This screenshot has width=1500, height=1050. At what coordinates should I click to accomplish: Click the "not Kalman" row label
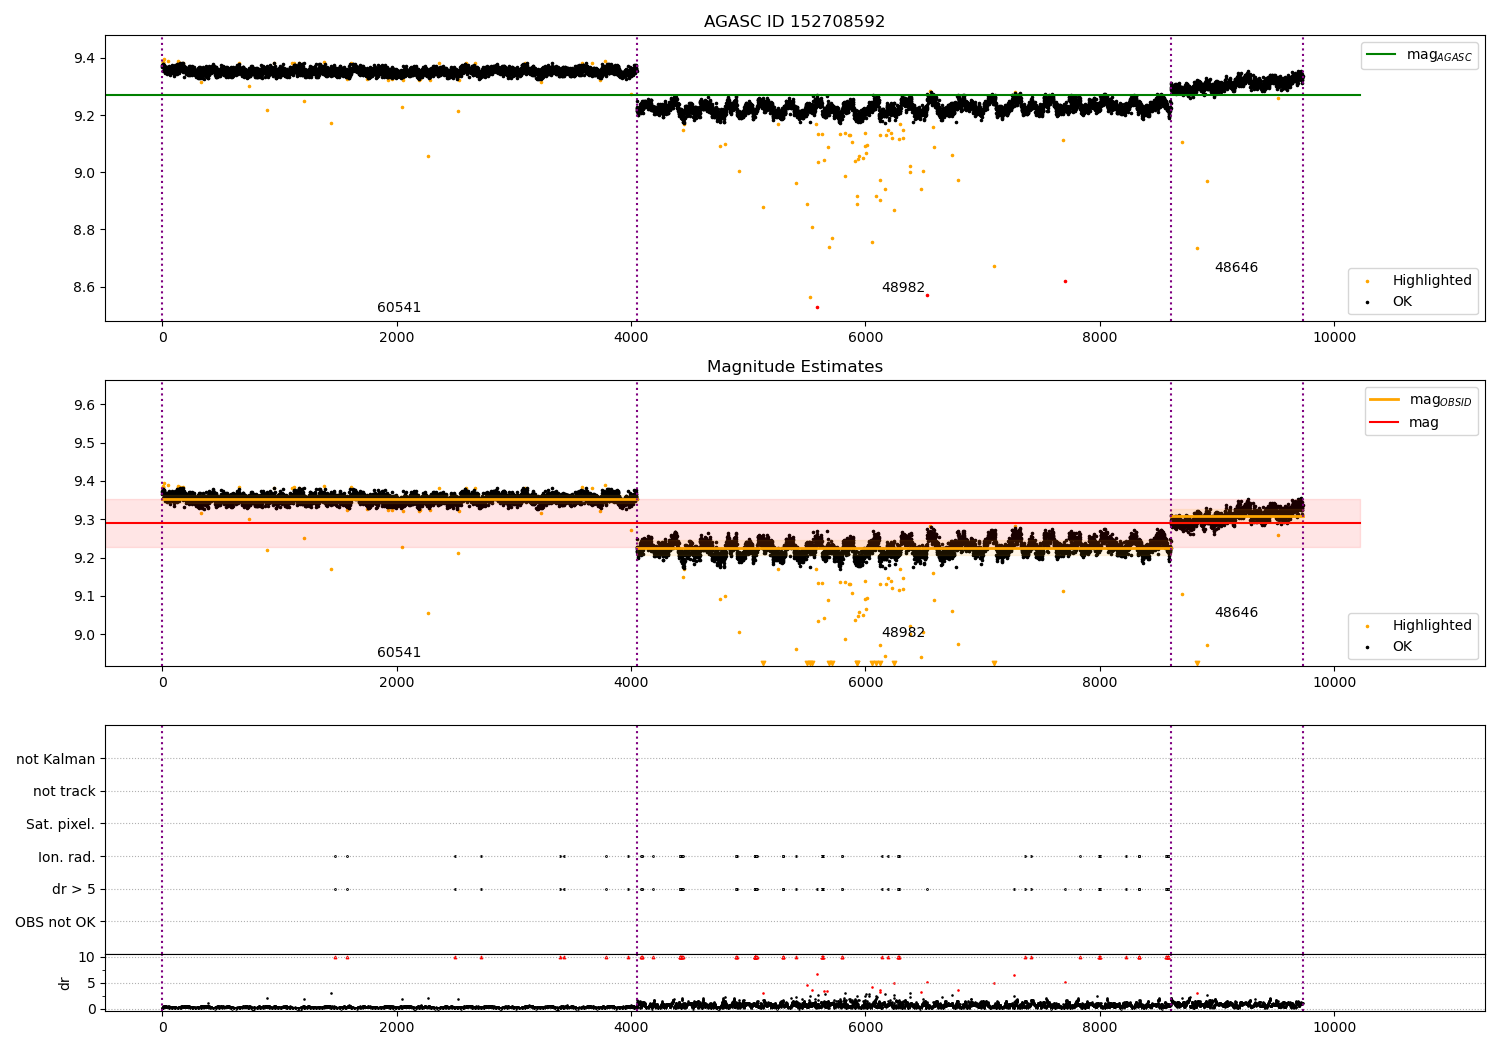tap(56, 759)
